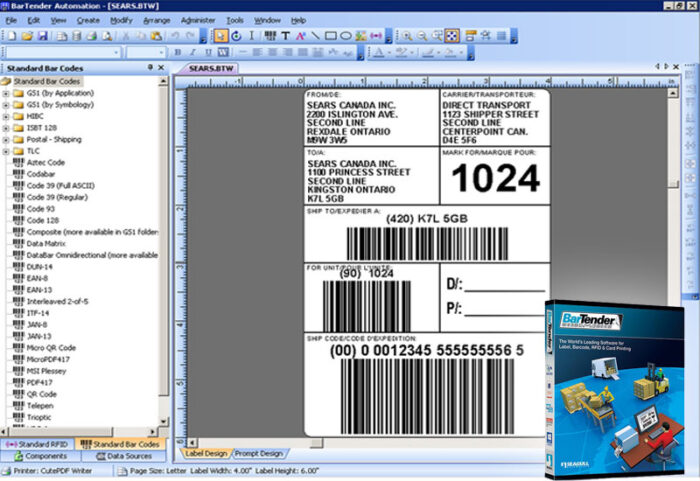Click the Zoom In magnifier icon
700x481 pixels.
406,36
